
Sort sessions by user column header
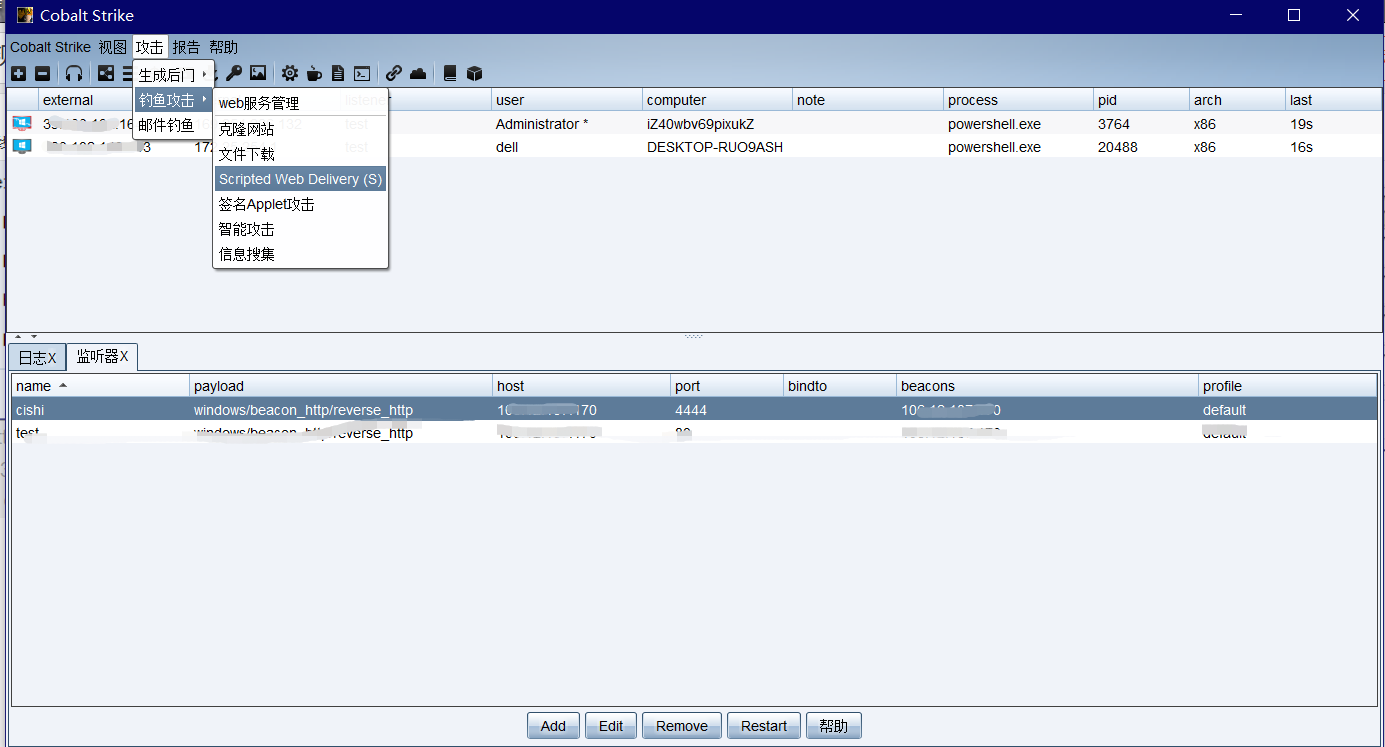tap(566, 100)
